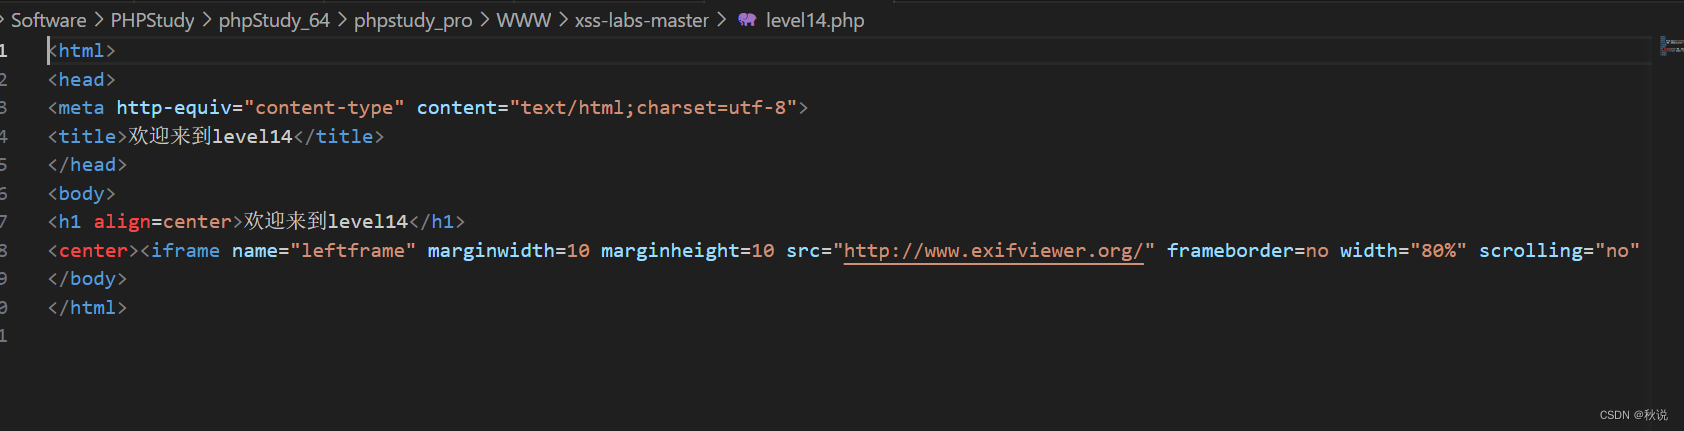Screen dimensions: 1684x431
Task: Click the <center> tag text
Action: pos(94,251)
